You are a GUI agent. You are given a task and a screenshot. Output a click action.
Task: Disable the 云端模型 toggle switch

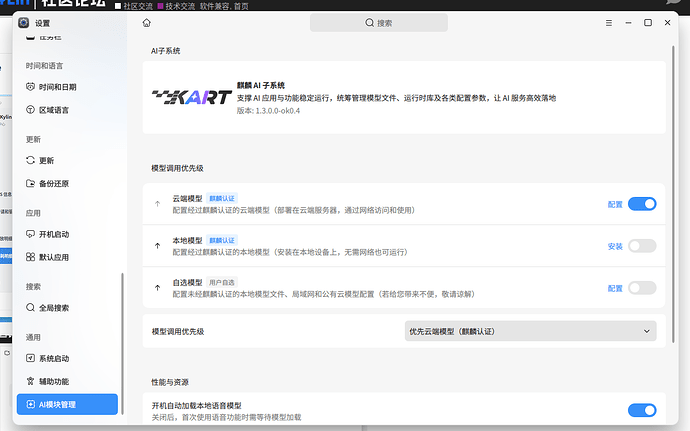tap(642, 204)
